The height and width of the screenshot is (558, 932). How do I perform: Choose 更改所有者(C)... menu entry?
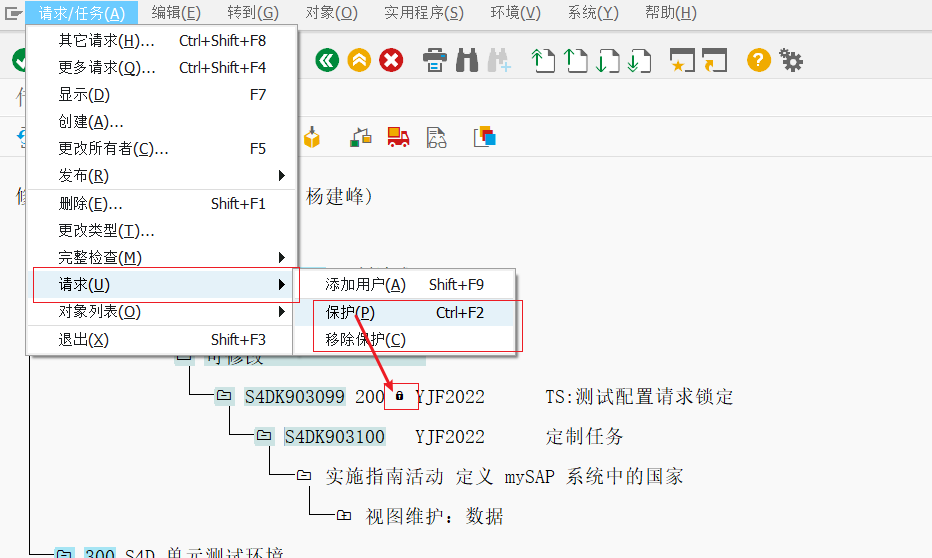[162, 149]
